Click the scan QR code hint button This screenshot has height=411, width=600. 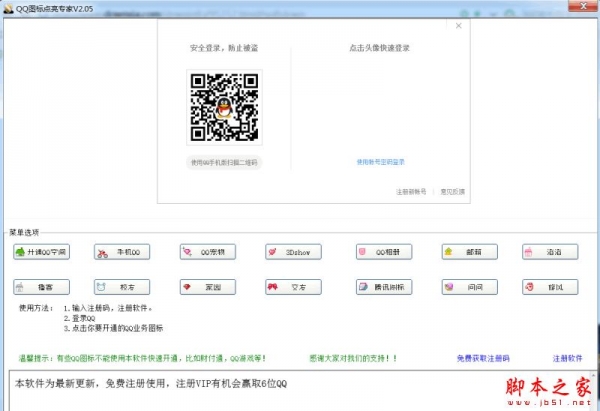click(224, 163)
